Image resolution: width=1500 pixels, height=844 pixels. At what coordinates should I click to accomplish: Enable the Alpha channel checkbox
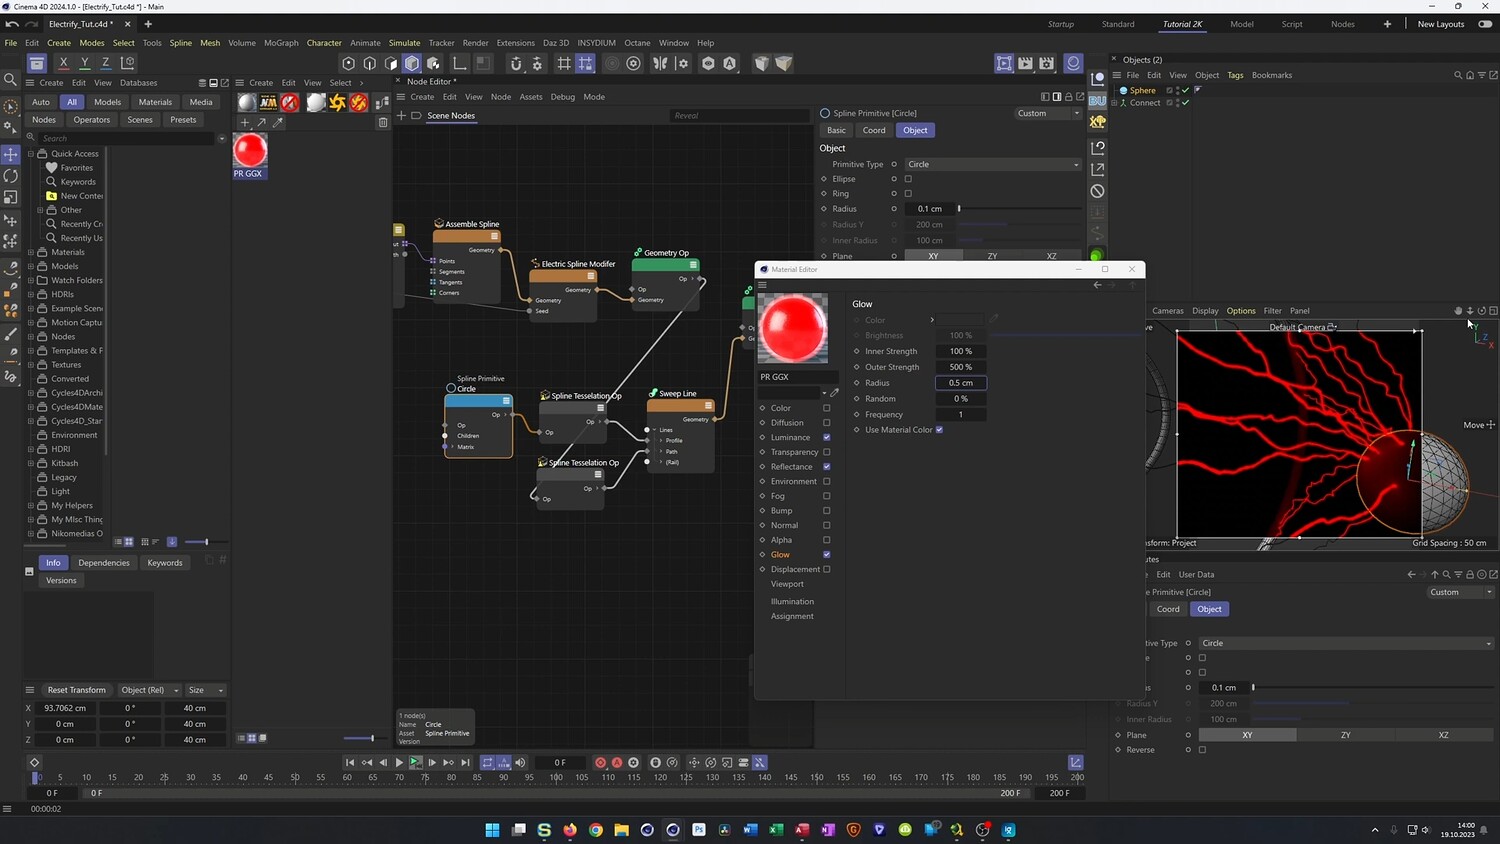[x=827, y=540]
